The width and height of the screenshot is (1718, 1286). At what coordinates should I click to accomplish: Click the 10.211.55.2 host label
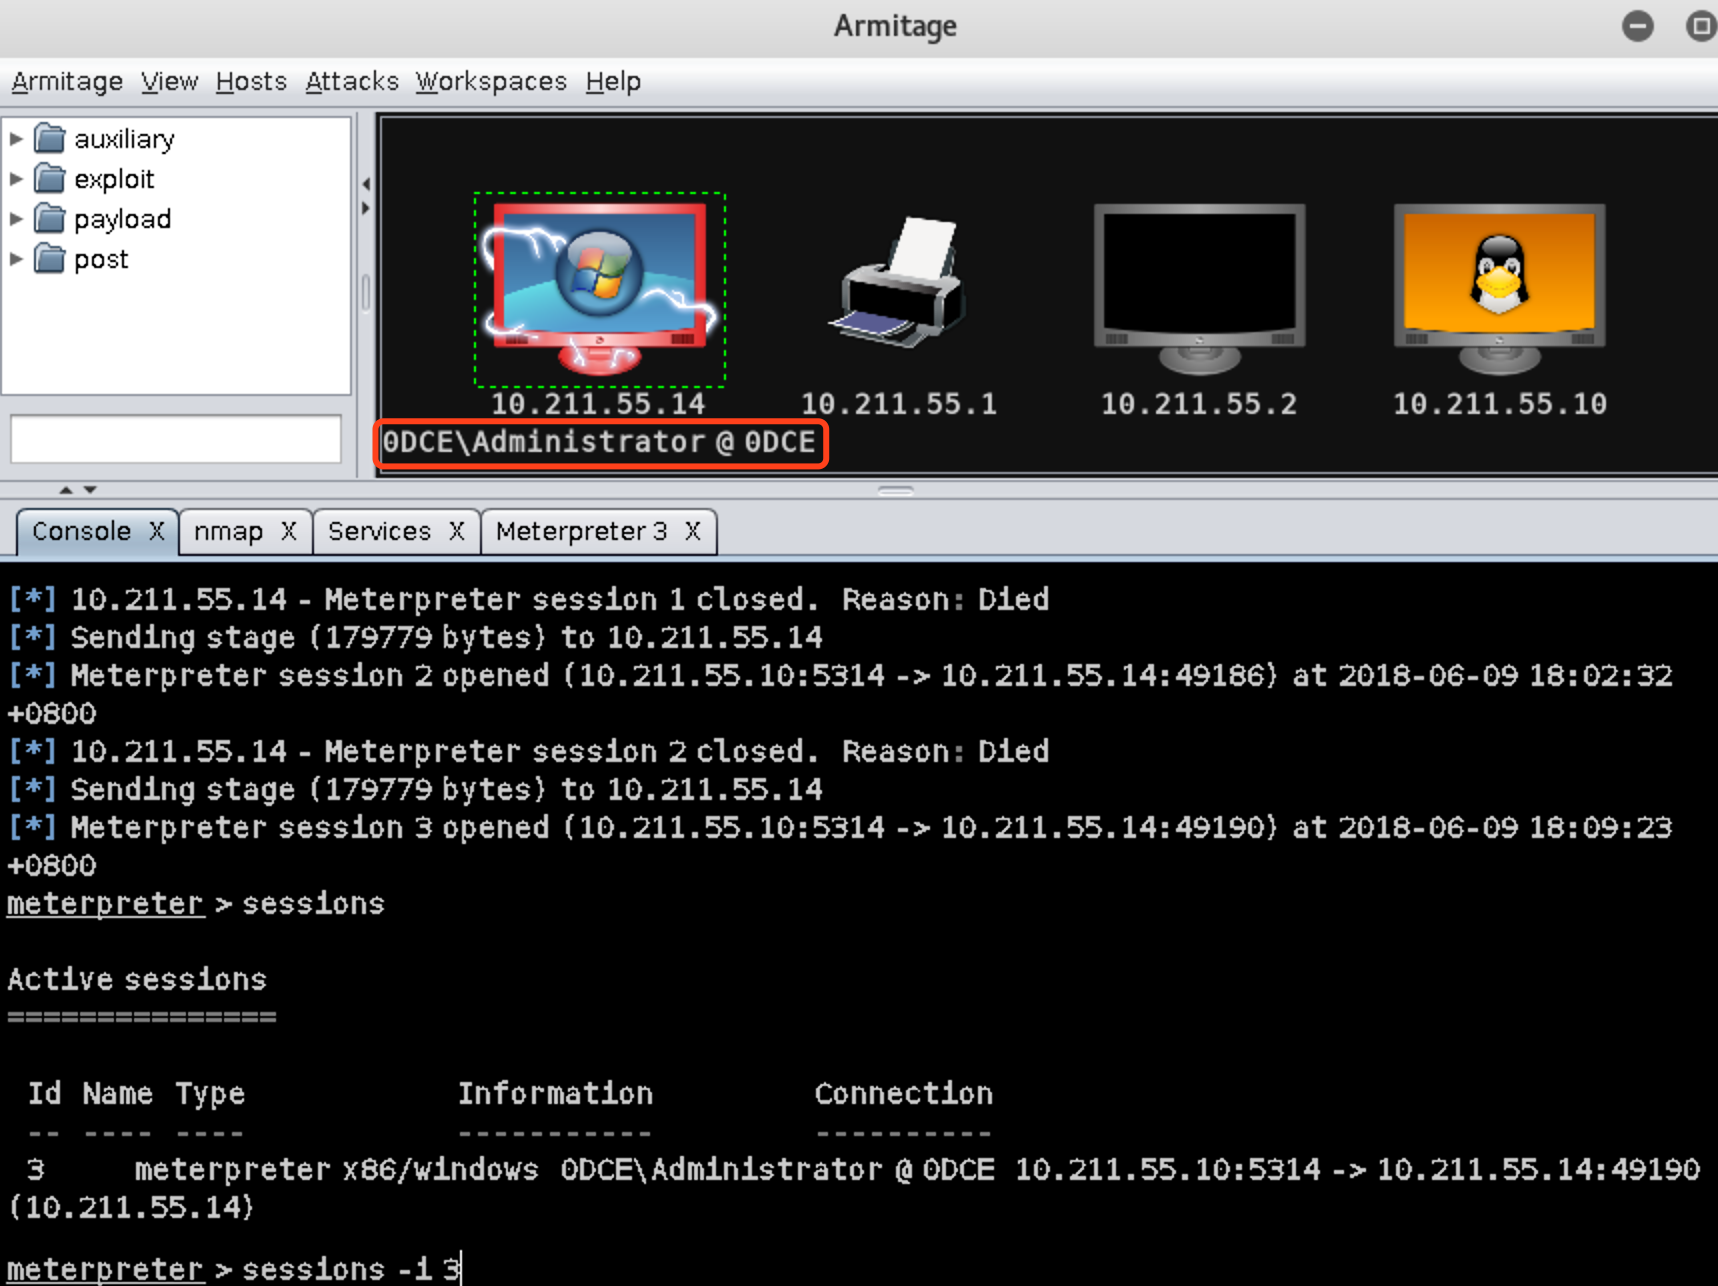point(1199,404)
